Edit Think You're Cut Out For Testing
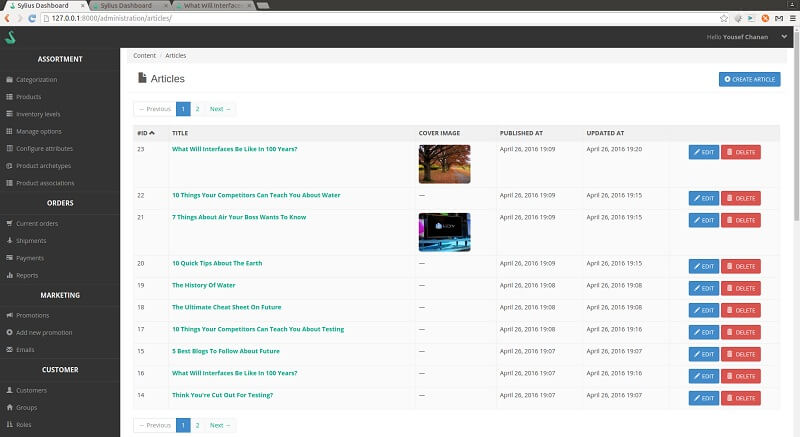 (x=704, y=398)
